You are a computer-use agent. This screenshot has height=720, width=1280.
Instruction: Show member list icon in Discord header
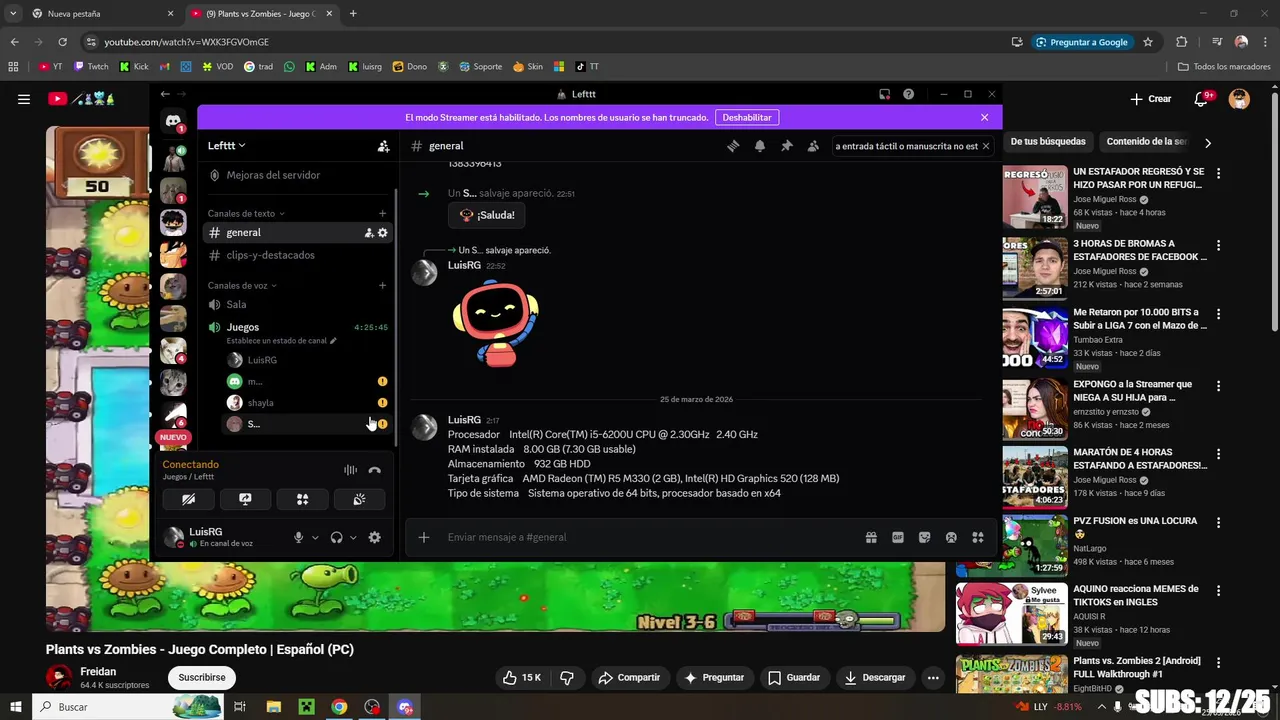click(x=813, y=146)
